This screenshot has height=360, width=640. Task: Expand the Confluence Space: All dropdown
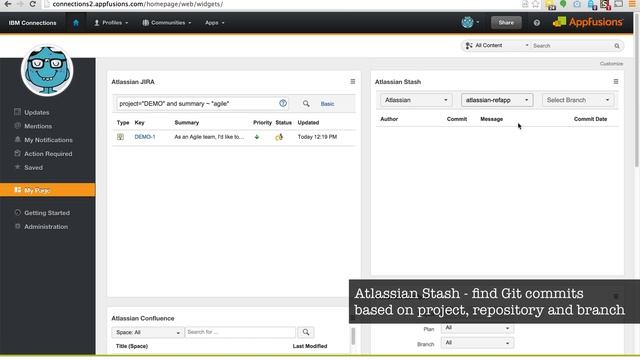147,332
